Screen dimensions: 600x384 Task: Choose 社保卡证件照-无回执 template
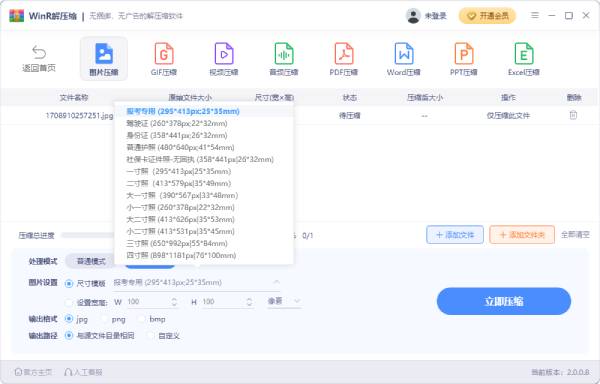point(200,159)
